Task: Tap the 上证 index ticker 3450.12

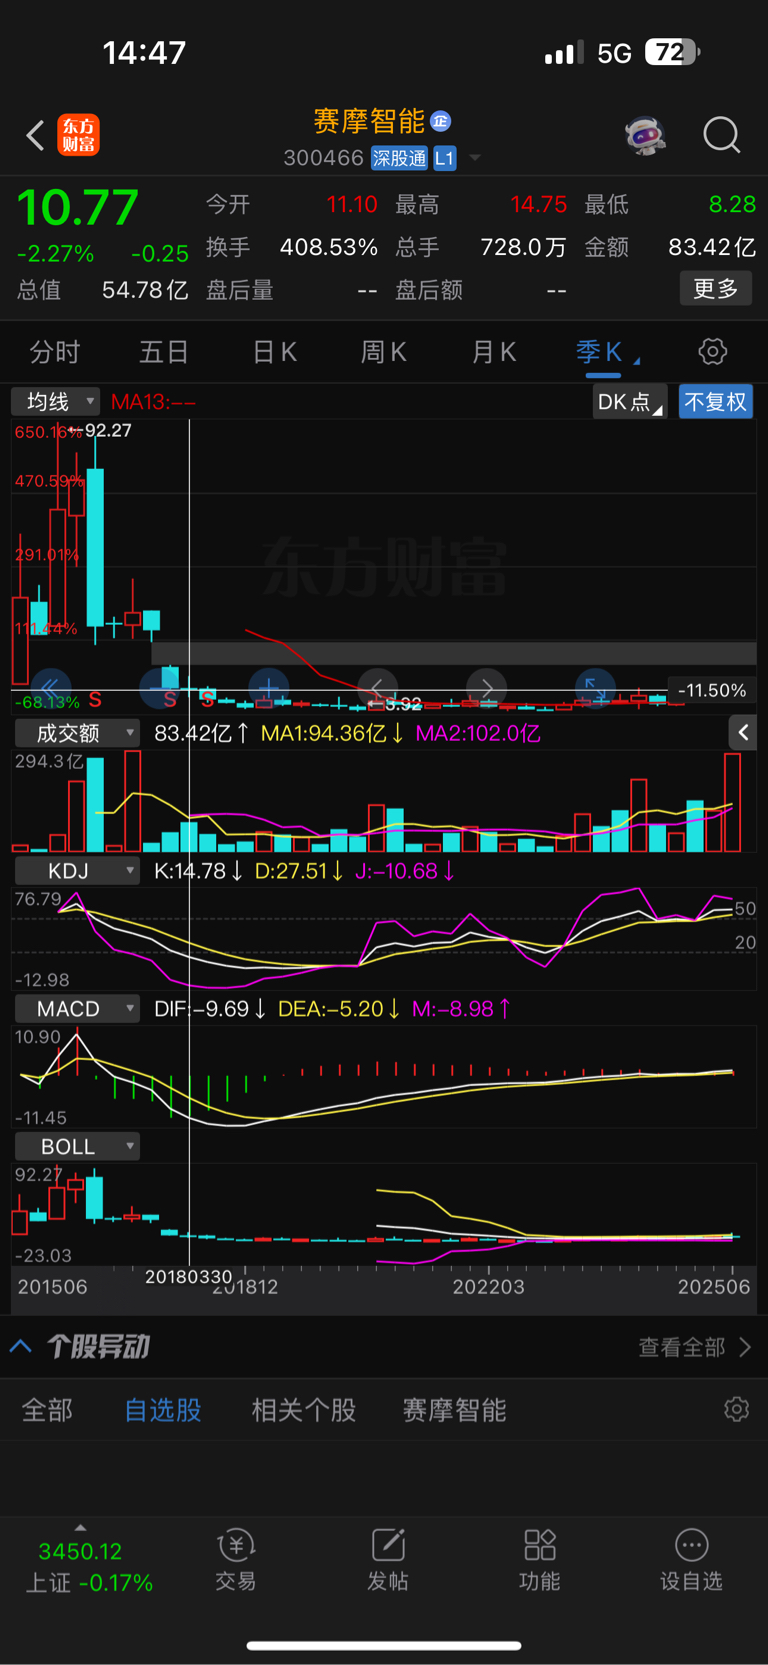Action: (80, 1552)
